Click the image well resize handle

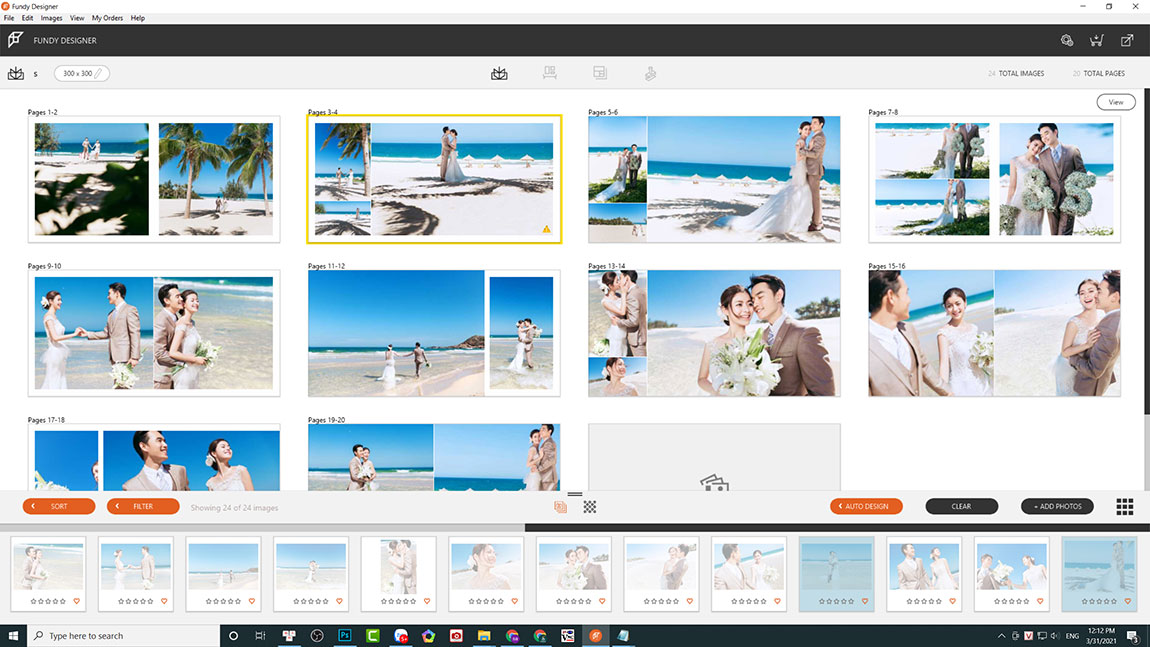coord(575,494)
